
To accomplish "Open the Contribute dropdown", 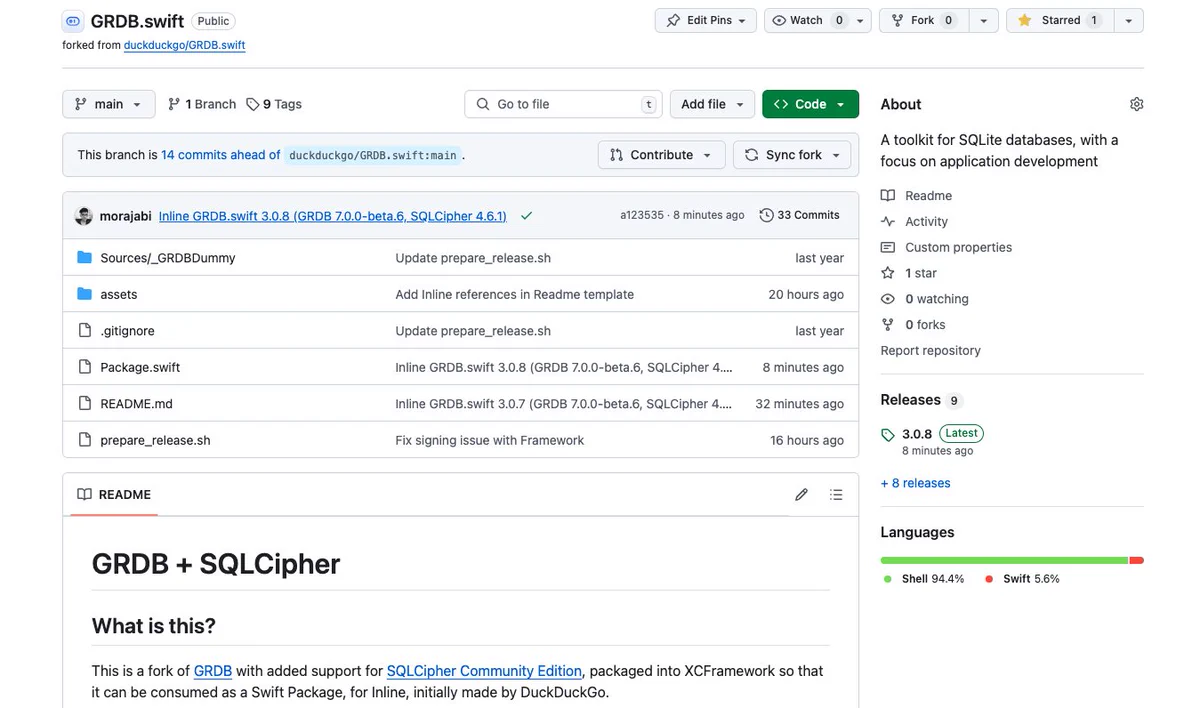I will pos(660,155).
